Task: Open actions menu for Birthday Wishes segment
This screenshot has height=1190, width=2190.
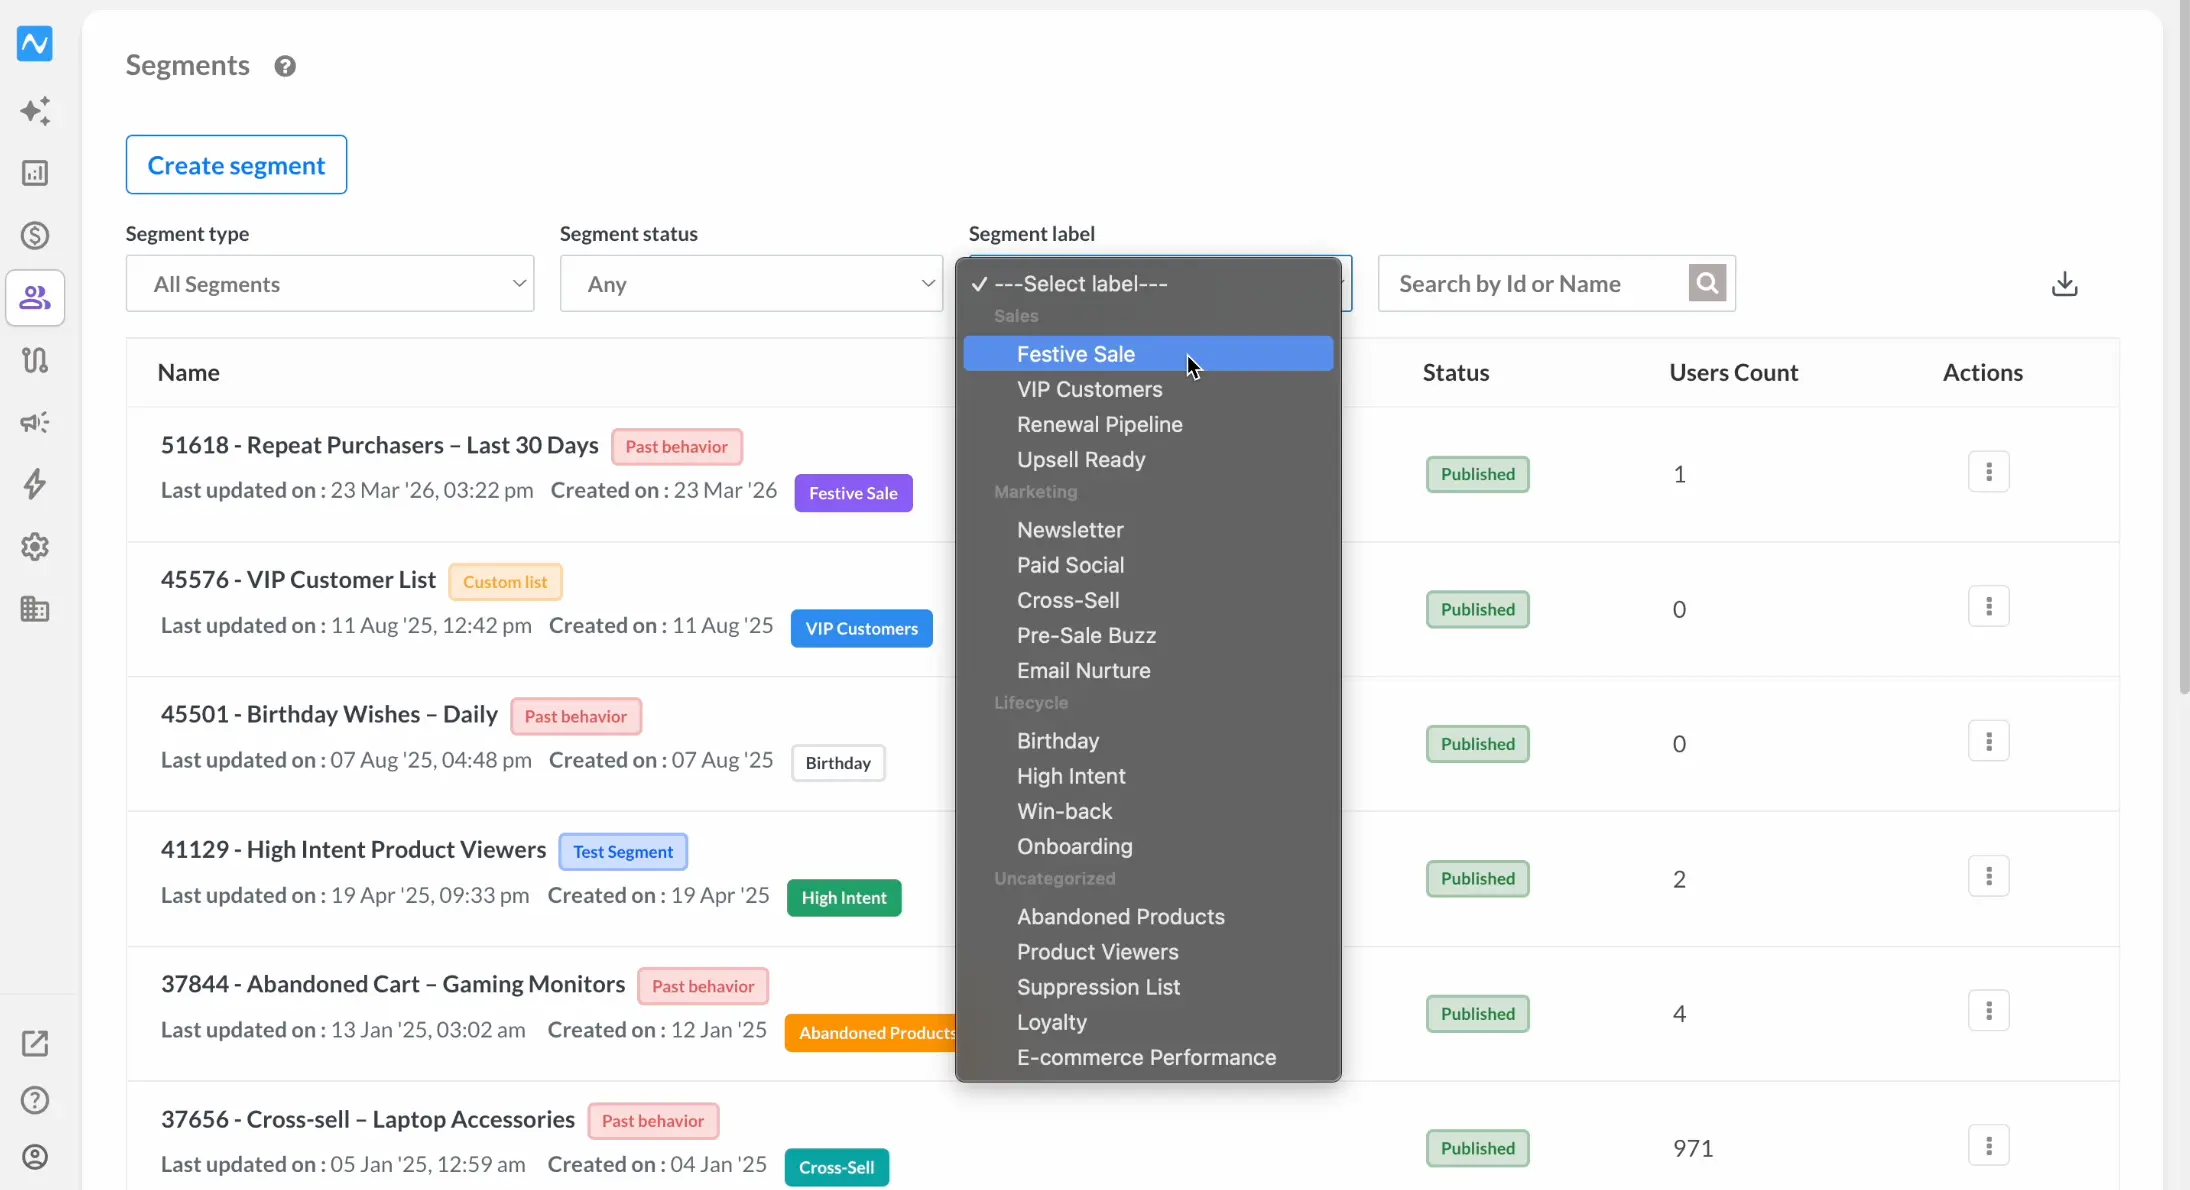Action: pyautogui.click(x=1988, y=742)
